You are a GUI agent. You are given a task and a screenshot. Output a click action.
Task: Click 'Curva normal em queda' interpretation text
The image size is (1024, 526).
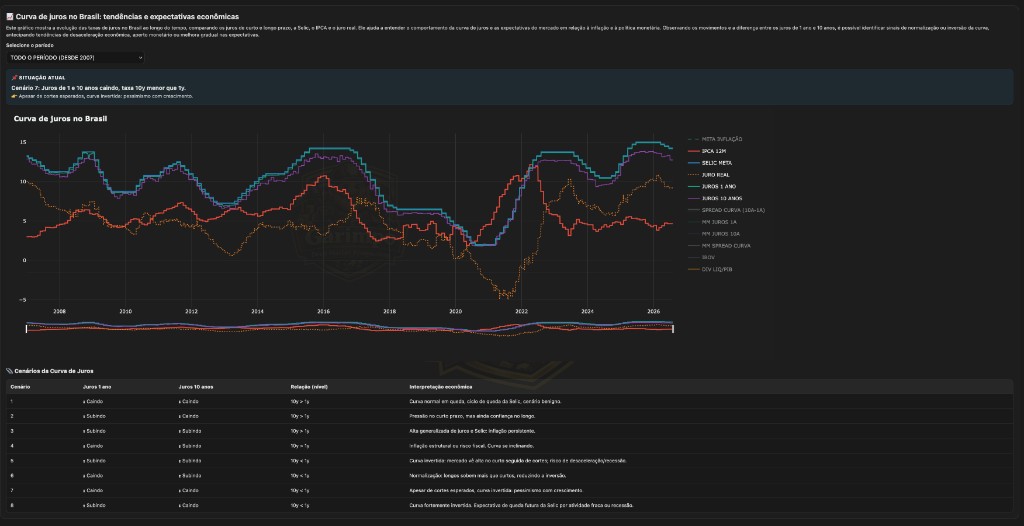(485, 401)
